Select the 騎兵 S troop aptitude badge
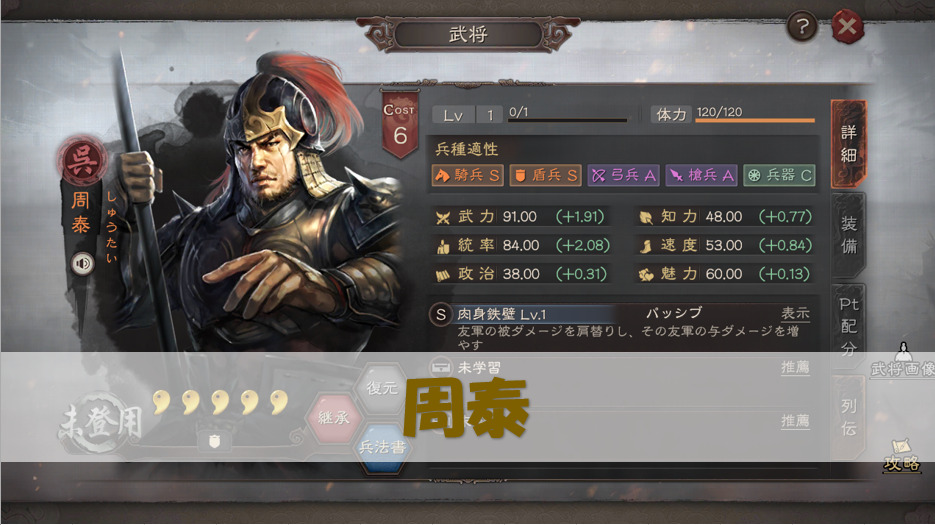 [468, 175]
